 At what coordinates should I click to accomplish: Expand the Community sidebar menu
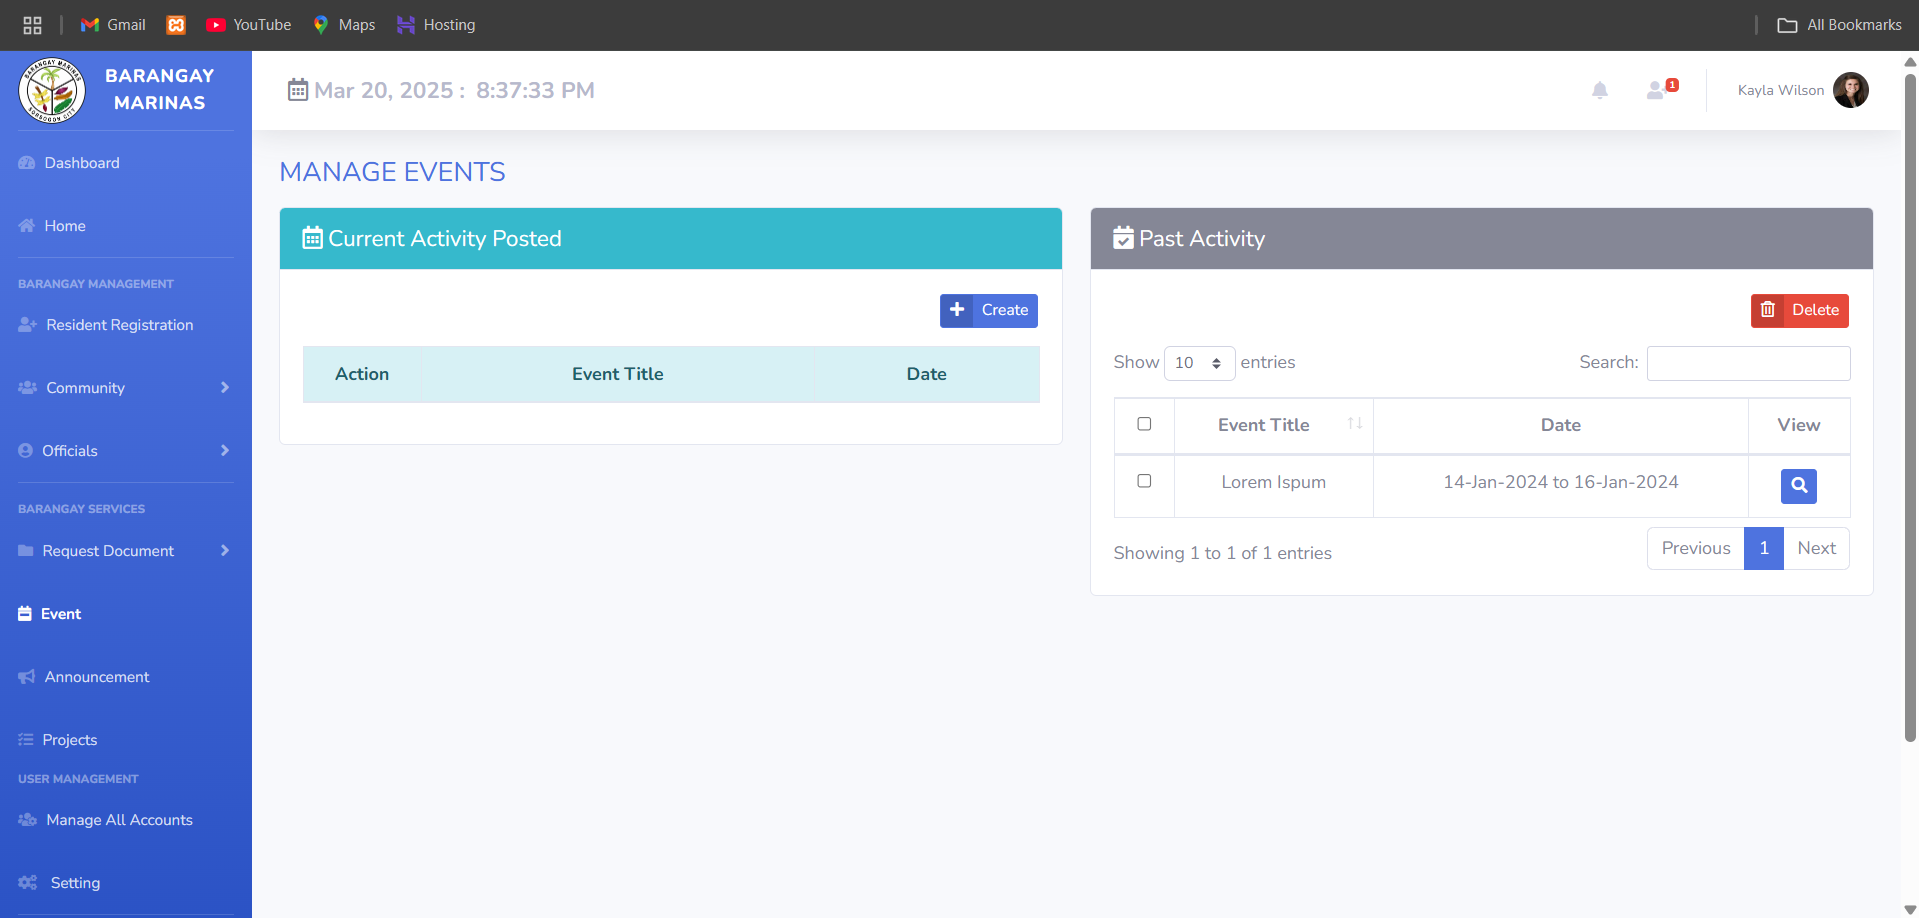tap(125, 388)
